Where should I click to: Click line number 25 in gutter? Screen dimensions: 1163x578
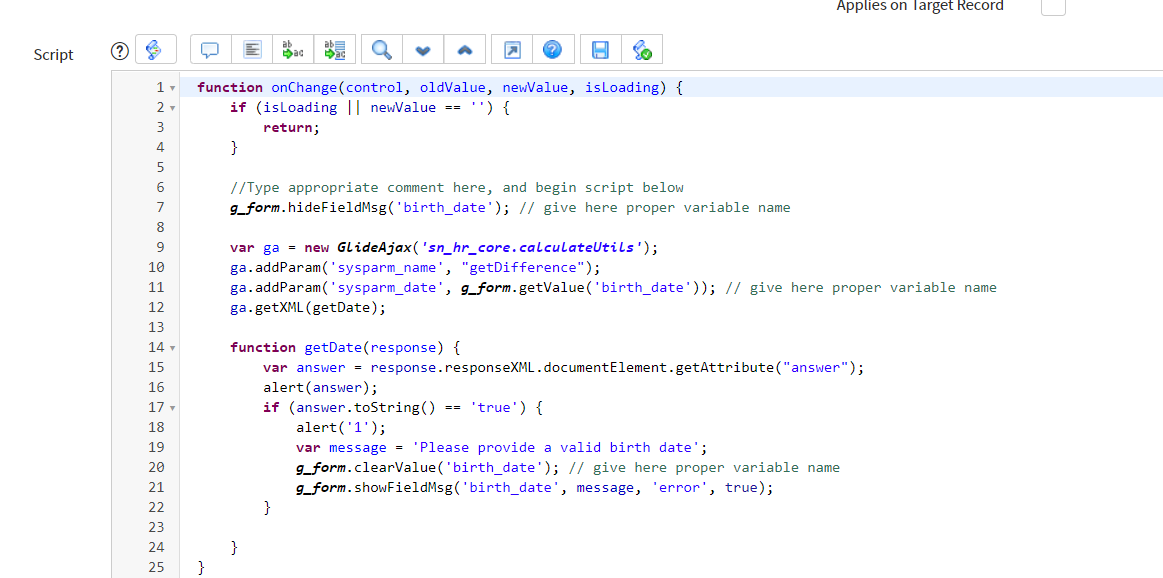point(156,568)
